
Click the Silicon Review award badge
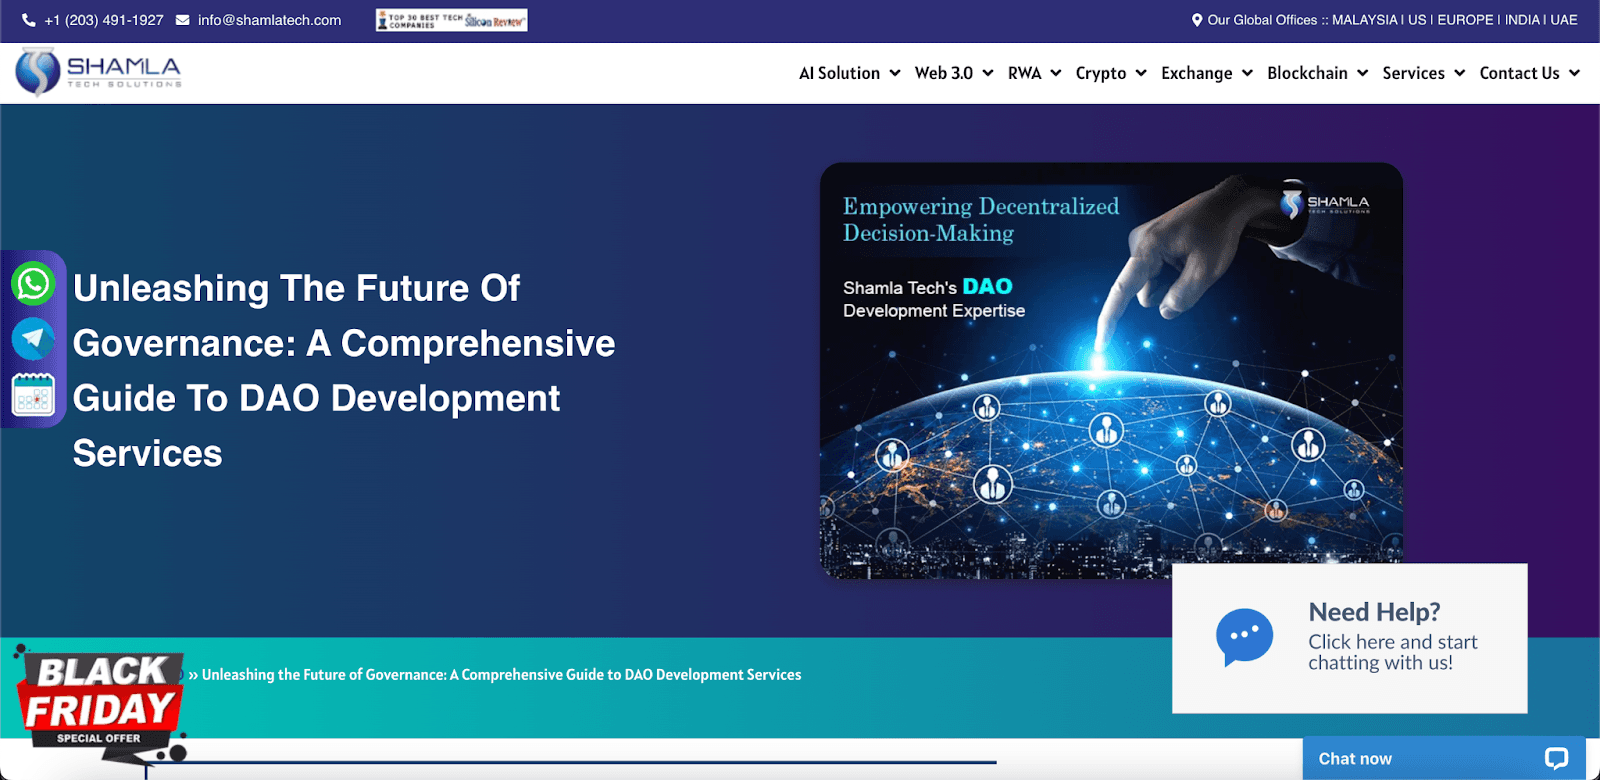(x=452, y=20)
